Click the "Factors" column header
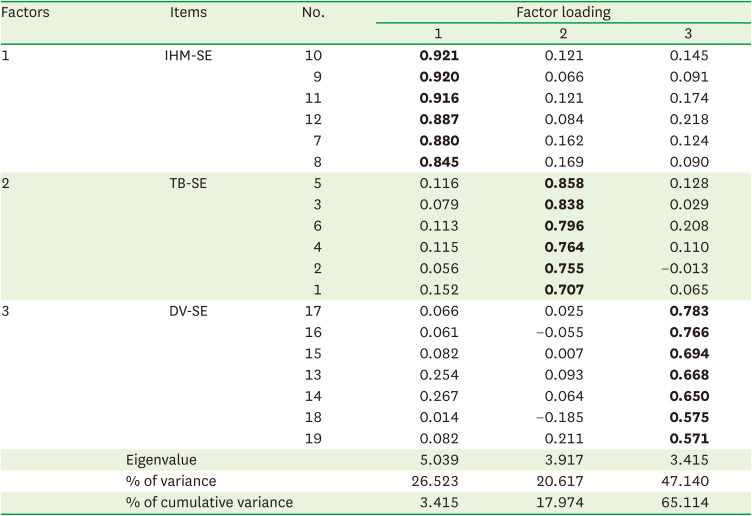This screenshot has width=752, height=516. click(x=27, y=13)
